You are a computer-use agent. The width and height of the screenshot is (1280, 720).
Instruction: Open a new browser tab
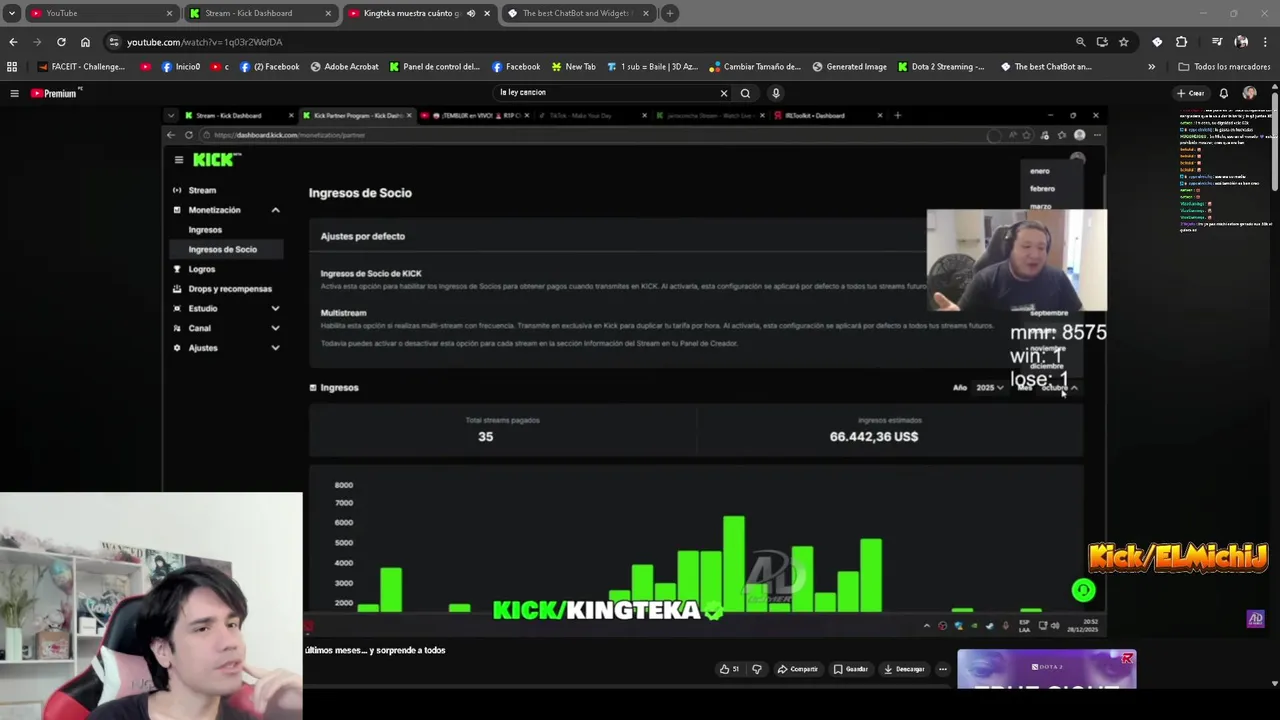(670, 13)
